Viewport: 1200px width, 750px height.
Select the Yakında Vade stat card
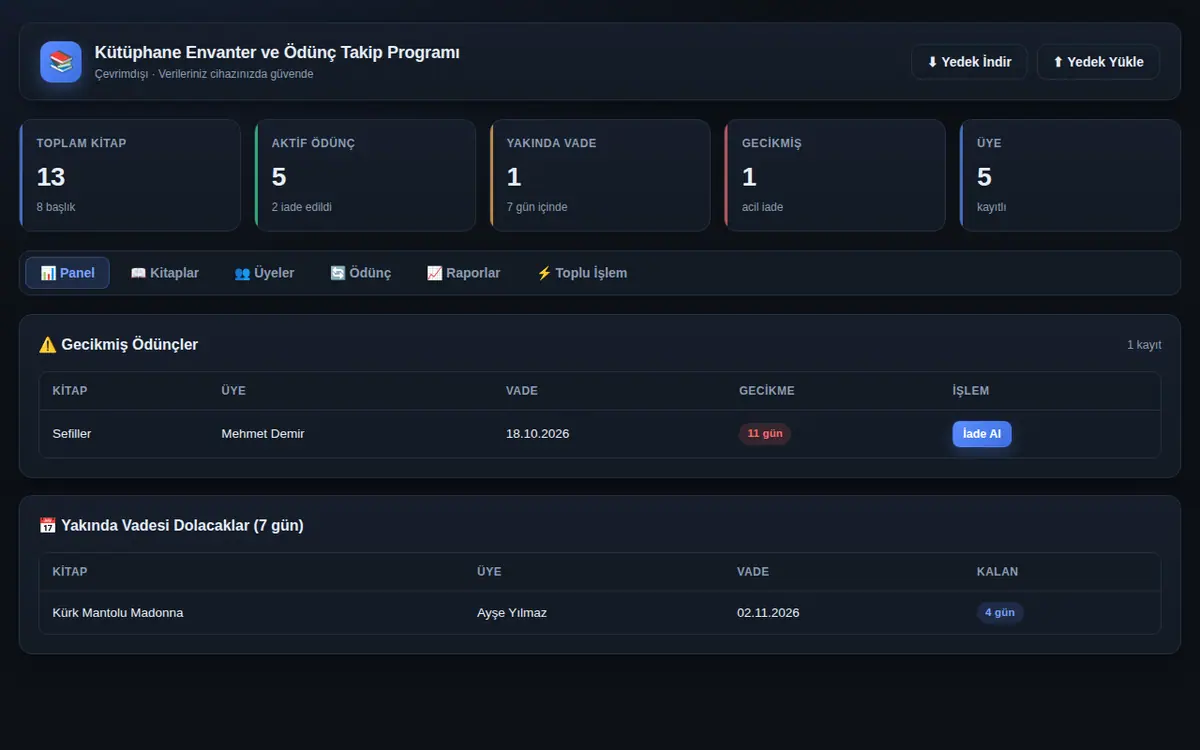point(600,175)
